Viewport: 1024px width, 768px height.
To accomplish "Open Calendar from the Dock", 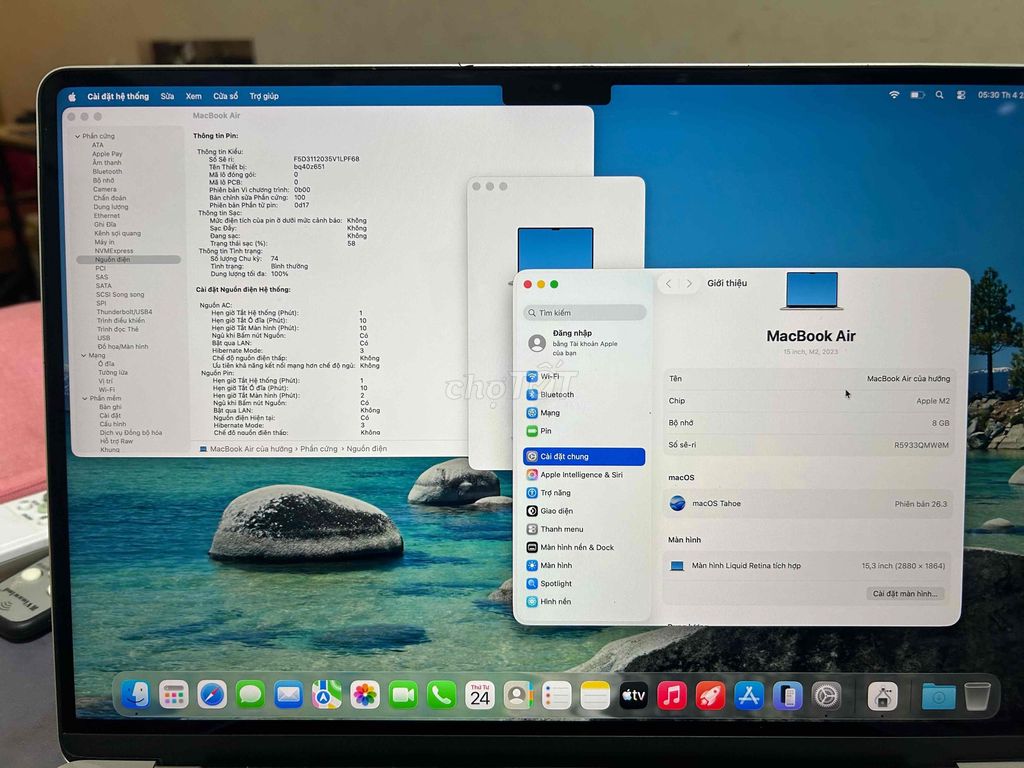I will [x=480, y=696].
